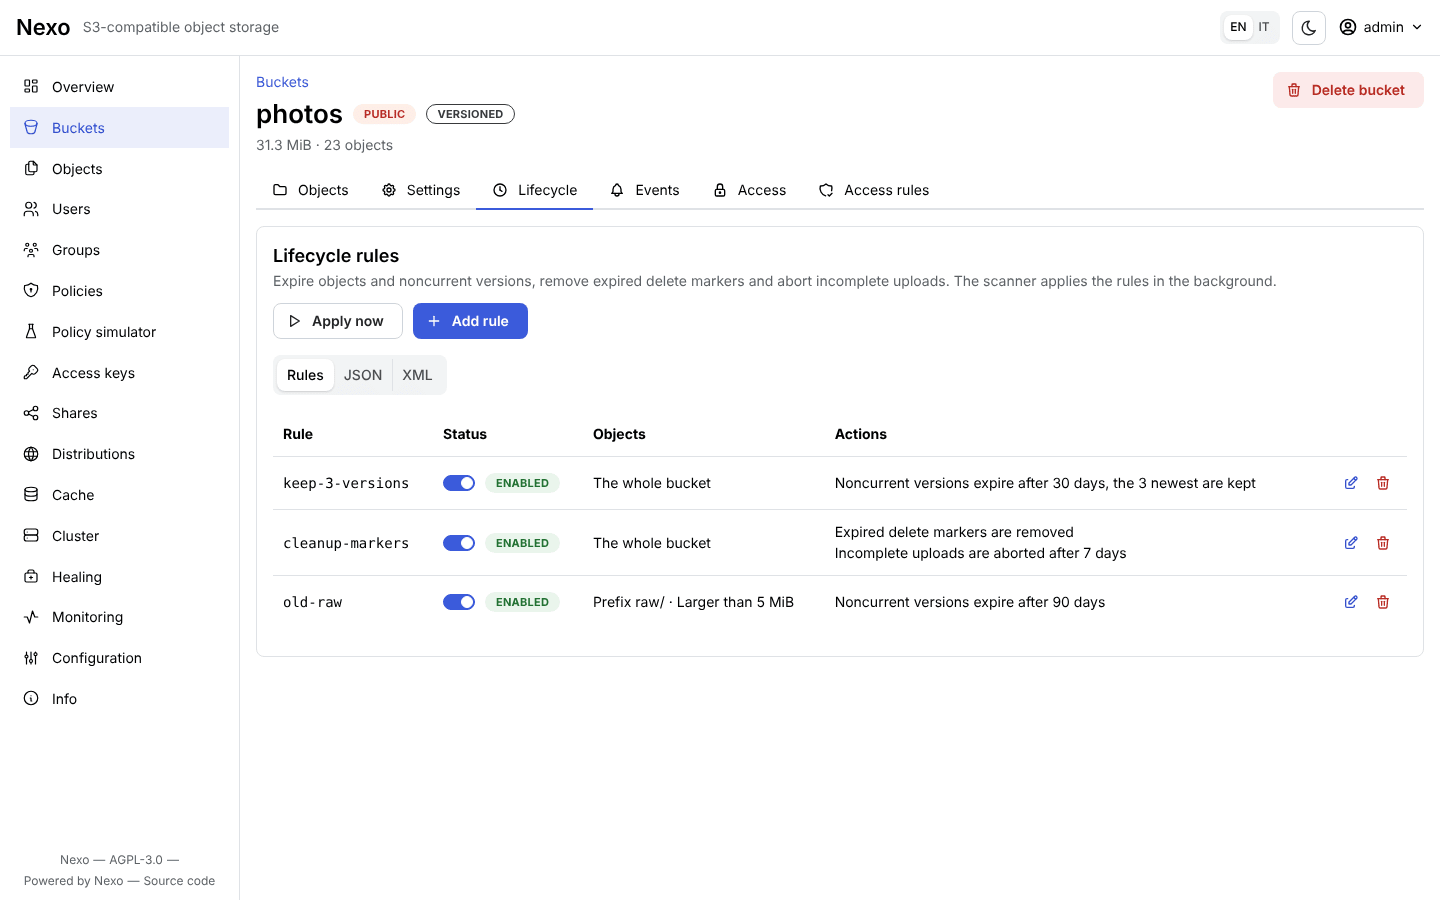
Task: Click the edit icon for old-raw rule
Action: (x=1351, y=602)
